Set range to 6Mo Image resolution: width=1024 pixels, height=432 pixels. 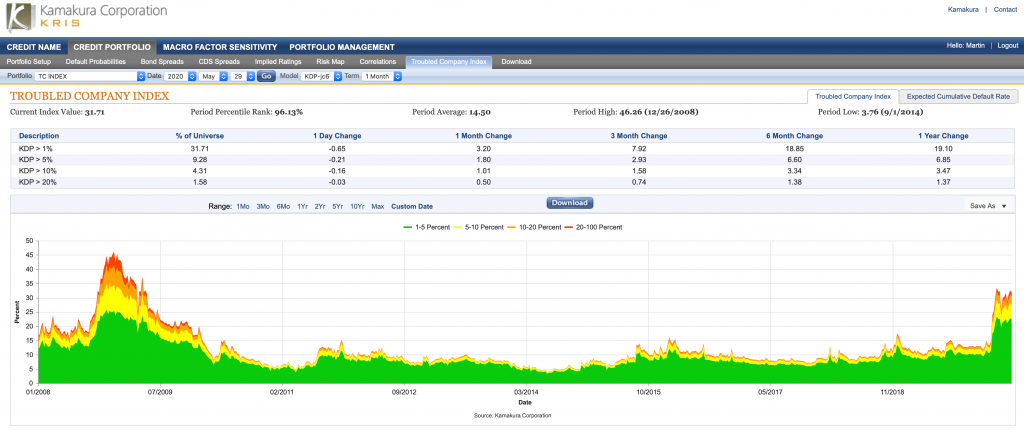tap(283, 206)
